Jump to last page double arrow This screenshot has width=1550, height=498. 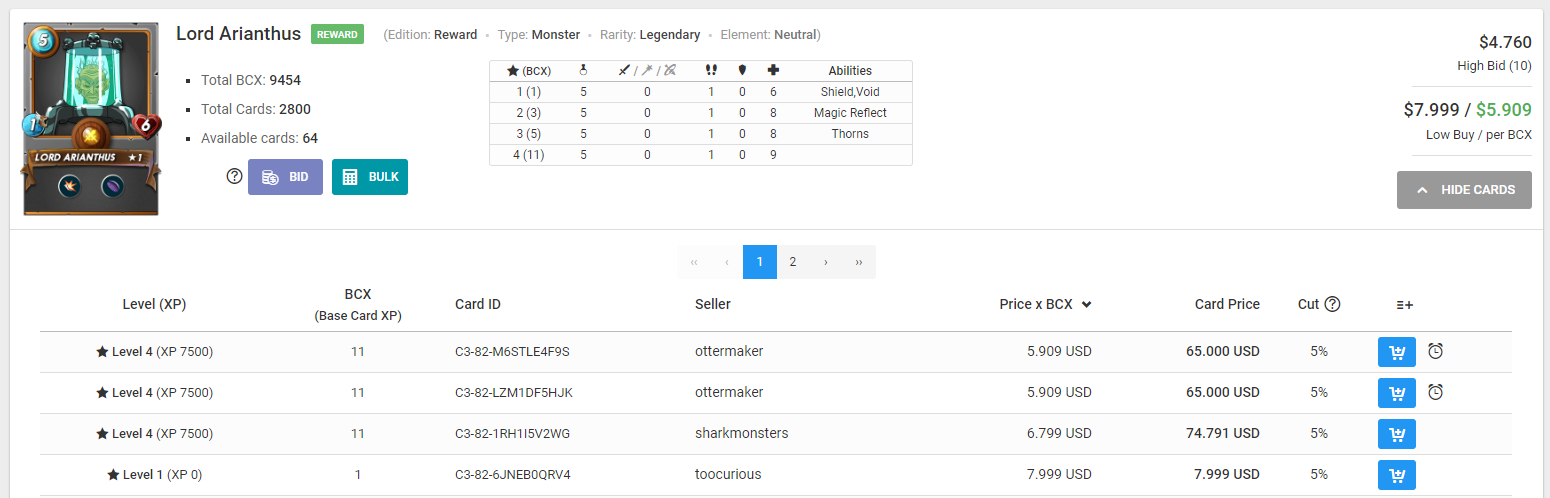(859, 262)
